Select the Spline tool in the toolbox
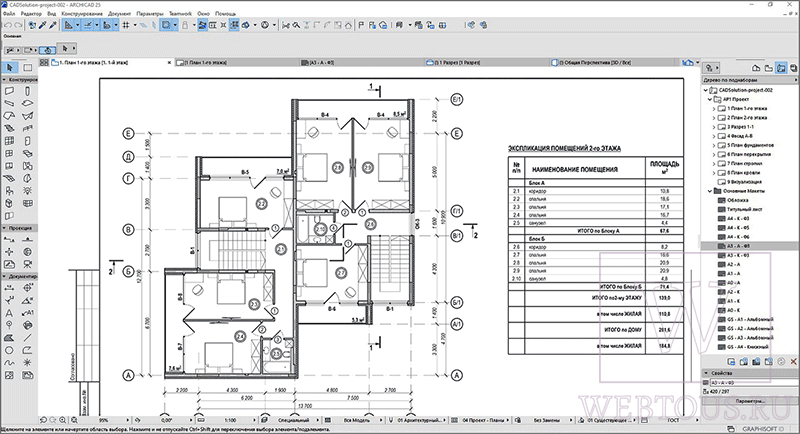The width and height of the screenshot is (800, 434). pos(9,363)
